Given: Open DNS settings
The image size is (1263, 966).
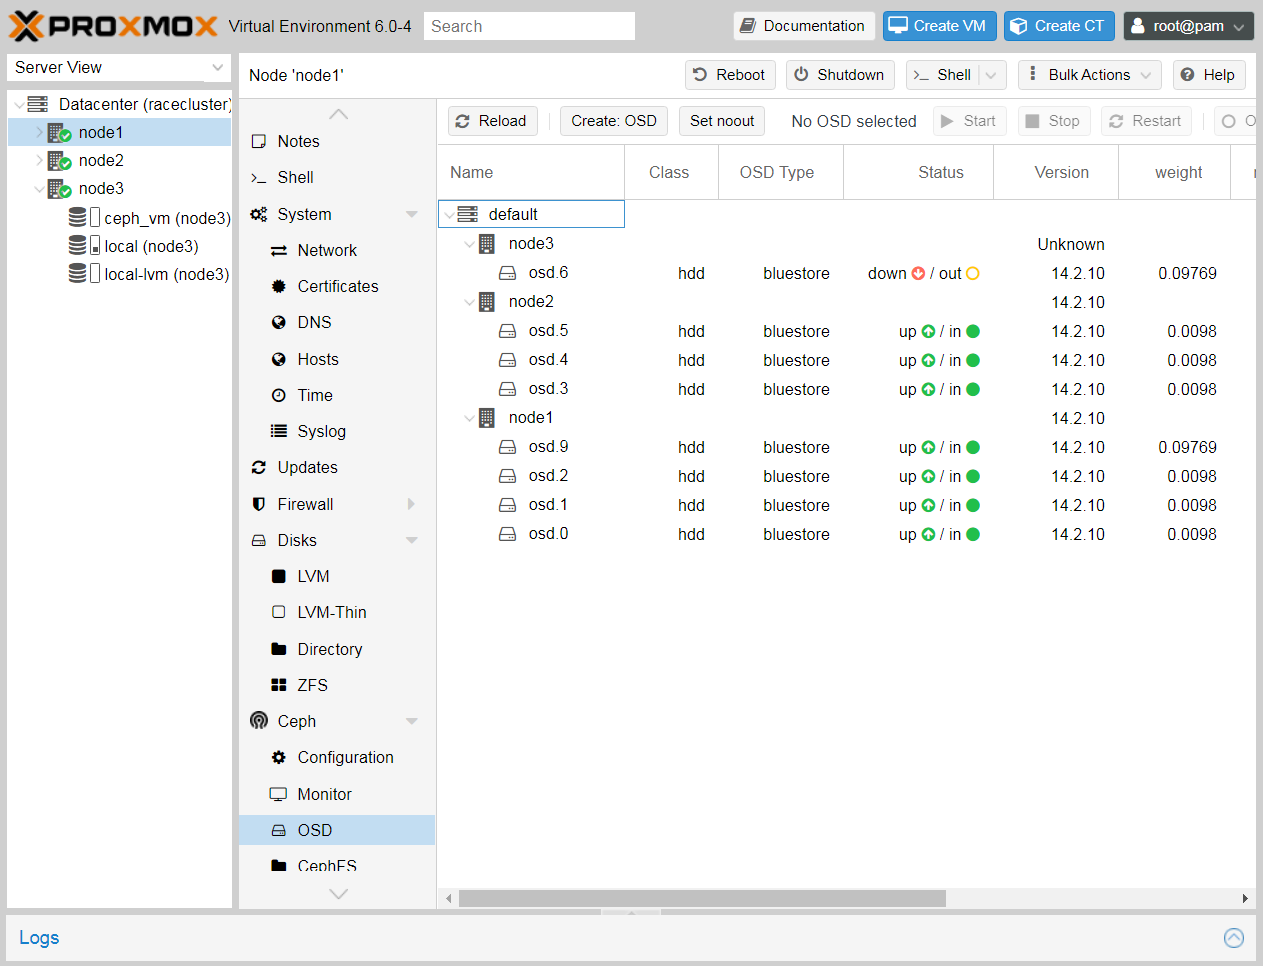Looking at the screenshot, I should click(337, 322).
